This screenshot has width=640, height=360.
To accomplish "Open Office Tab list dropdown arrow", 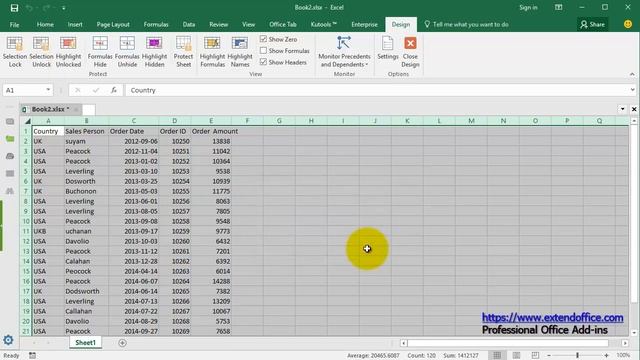I will coord(622,109).
